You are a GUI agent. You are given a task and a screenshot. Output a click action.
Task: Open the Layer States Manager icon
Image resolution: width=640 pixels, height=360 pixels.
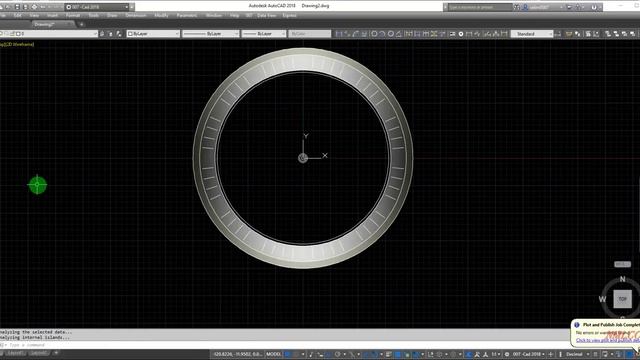click(119, 34)
